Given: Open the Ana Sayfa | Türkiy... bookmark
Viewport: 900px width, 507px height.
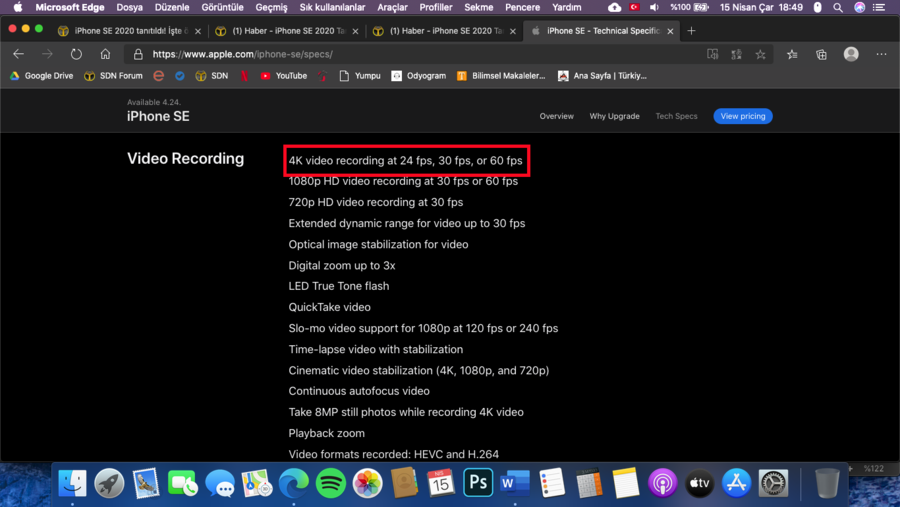Looking at the screenshot, I should click(602, 76).
